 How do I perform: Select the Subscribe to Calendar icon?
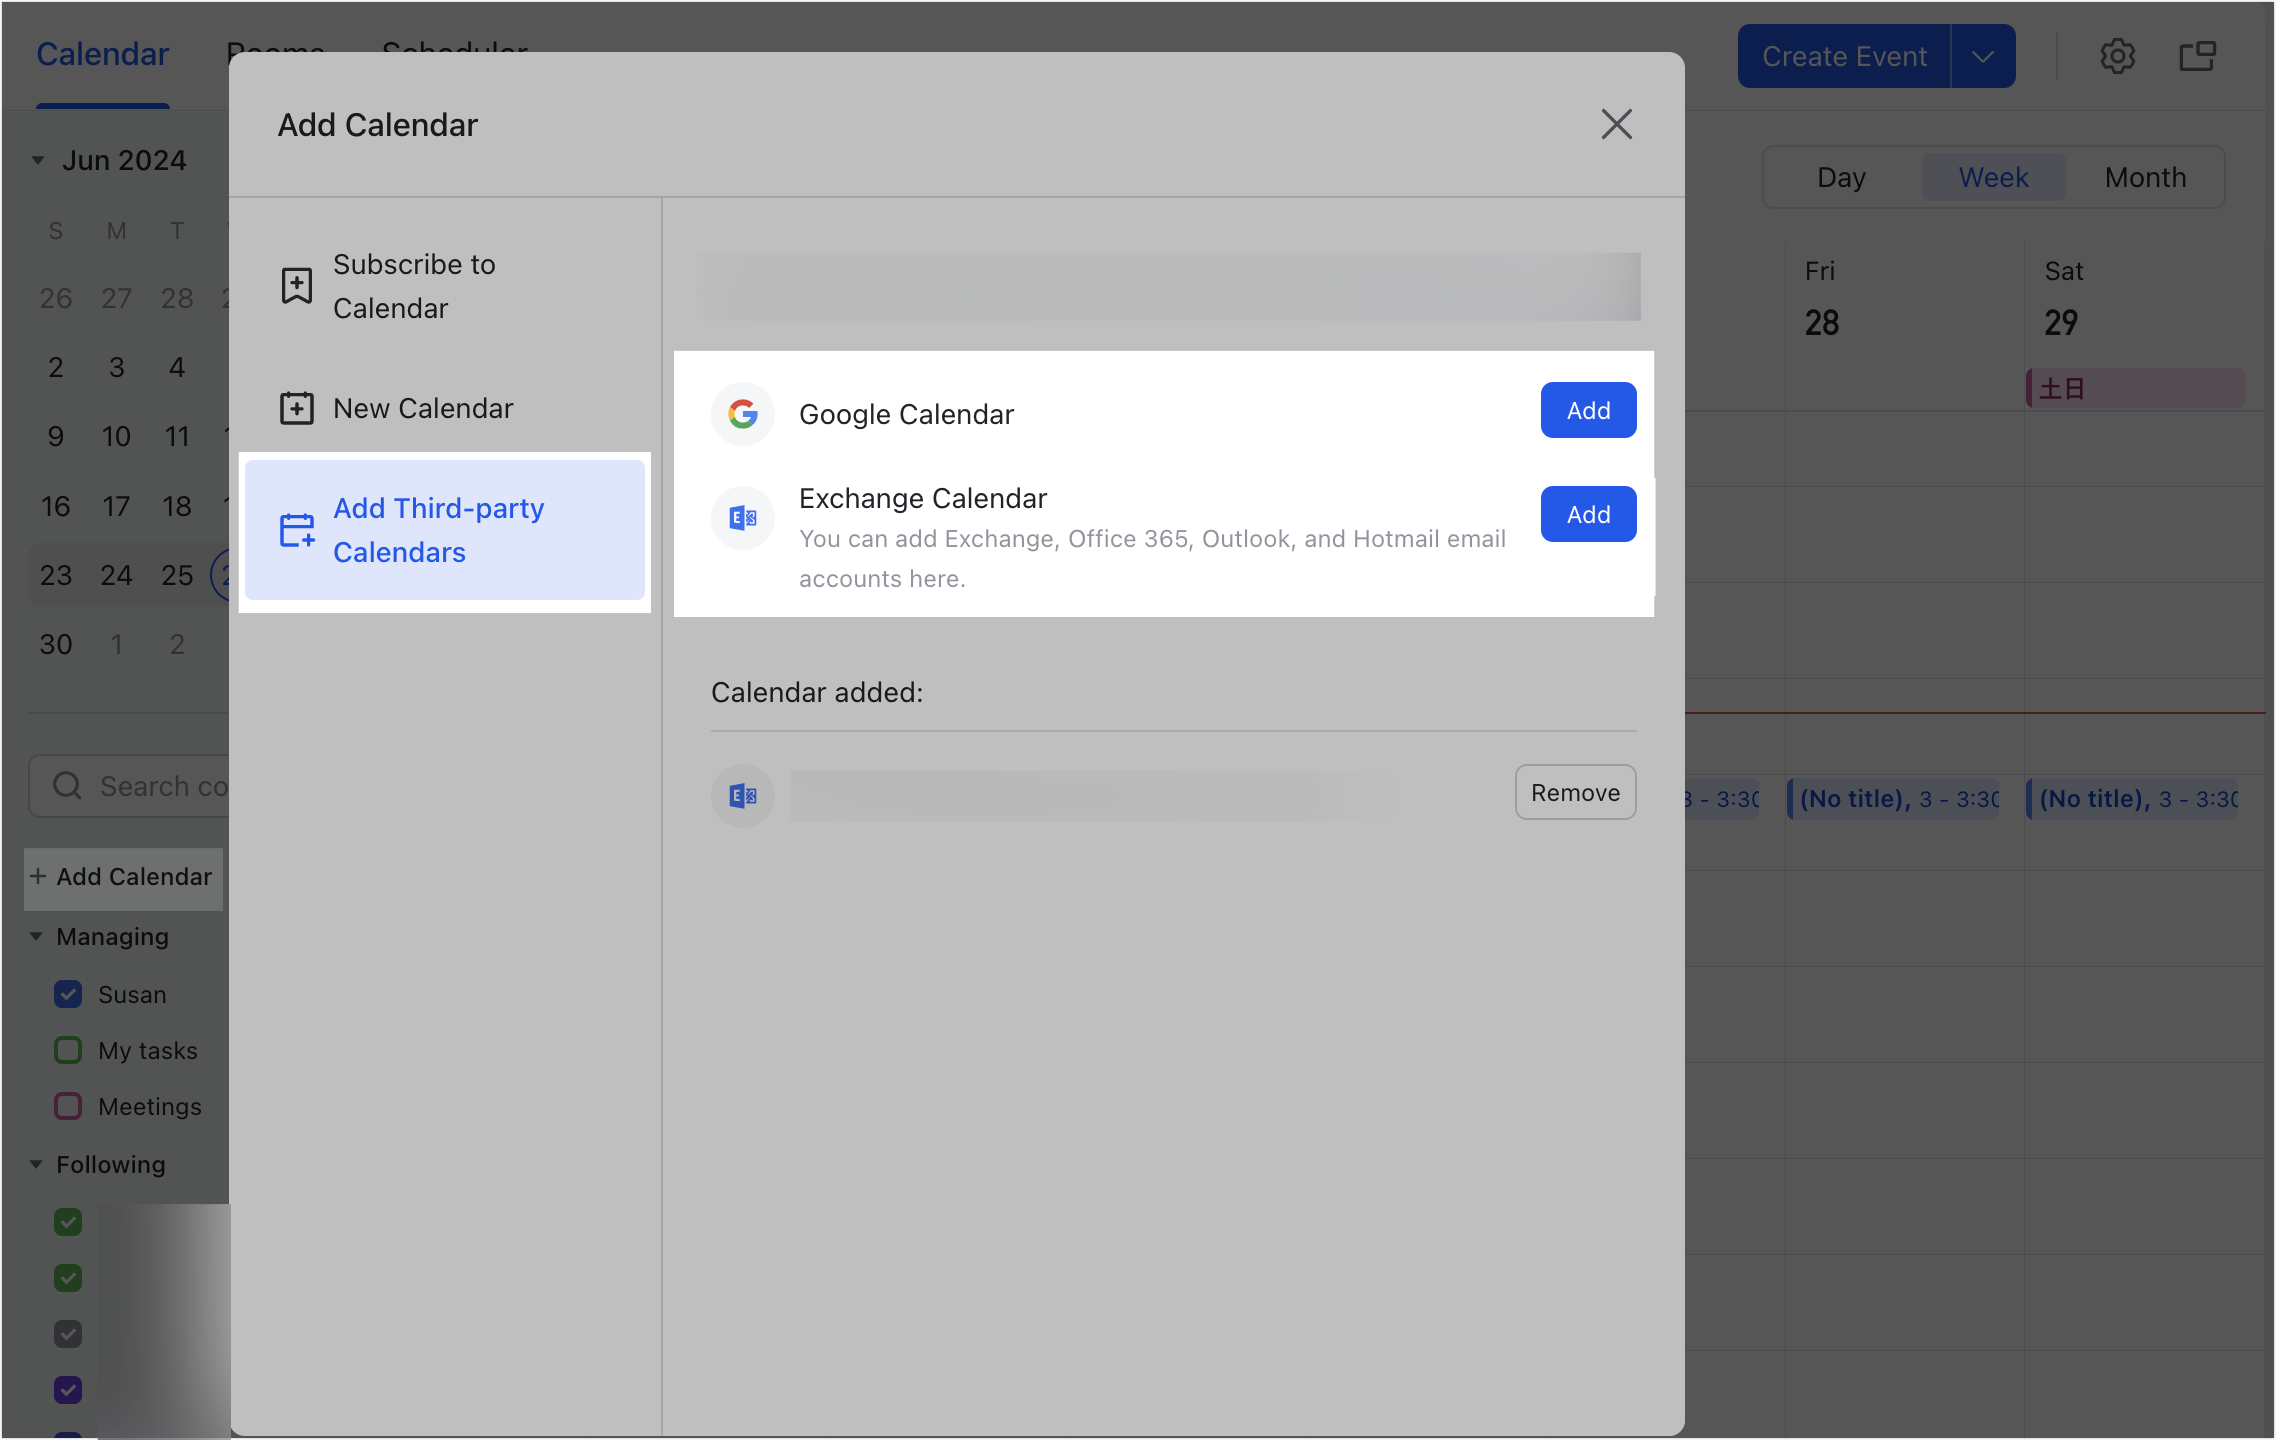pyautogui.click(x=296, y=285)
